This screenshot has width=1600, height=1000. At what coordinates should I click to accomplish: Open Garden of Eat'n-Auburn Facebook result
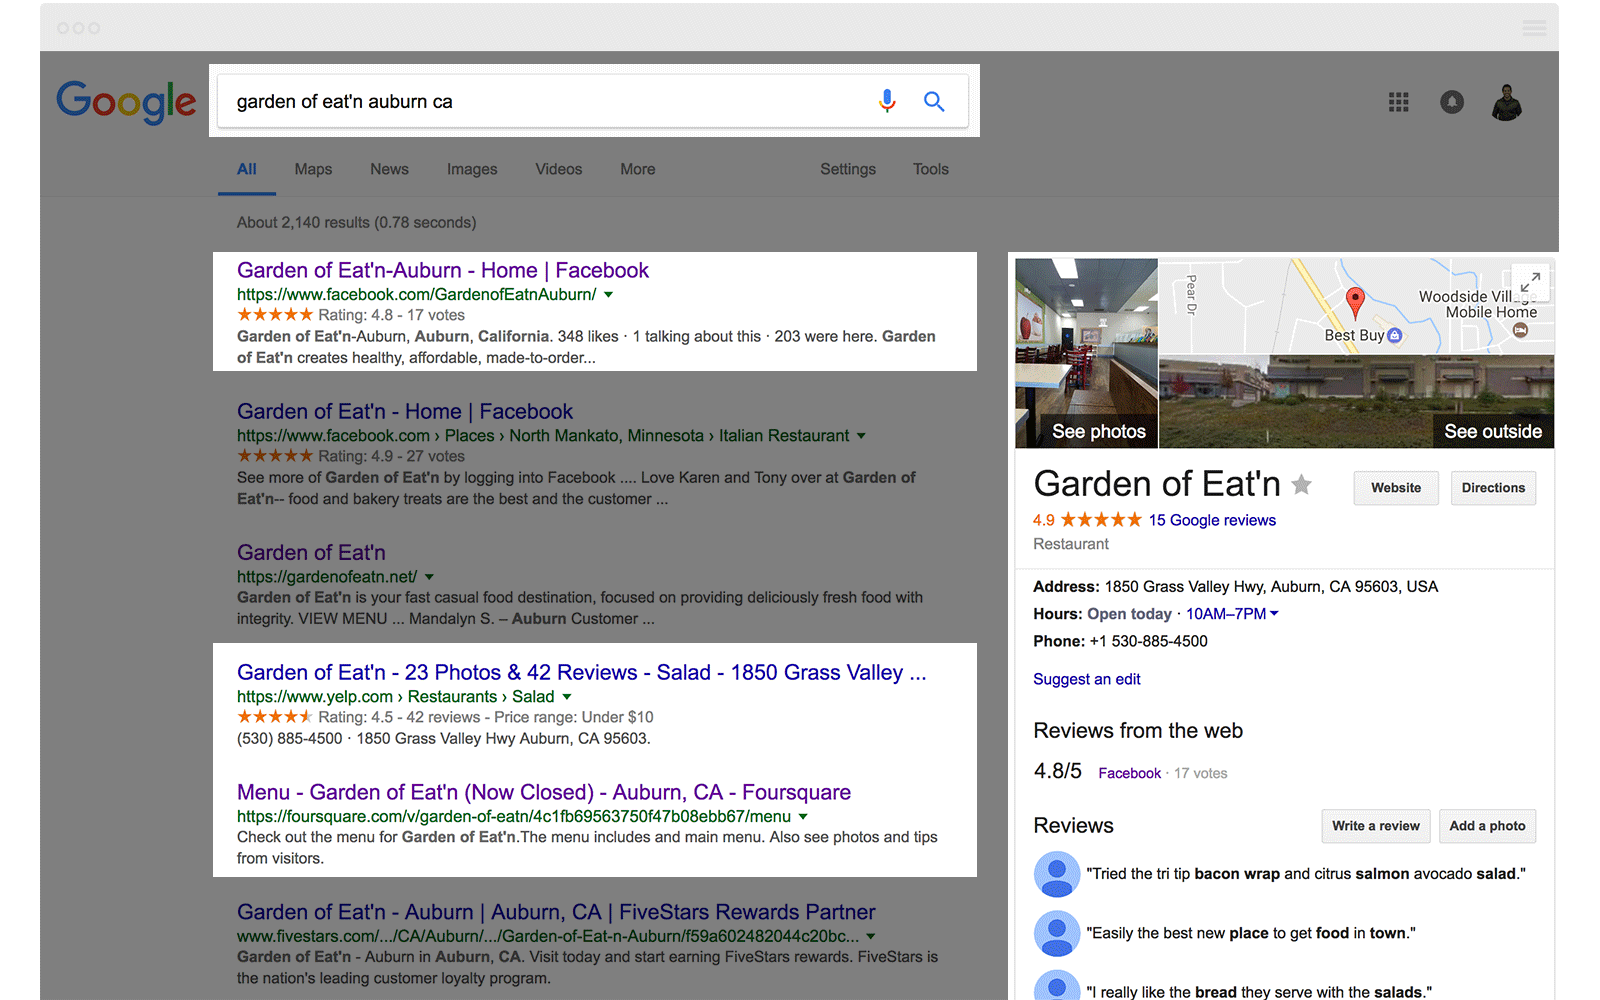(443, 270)
